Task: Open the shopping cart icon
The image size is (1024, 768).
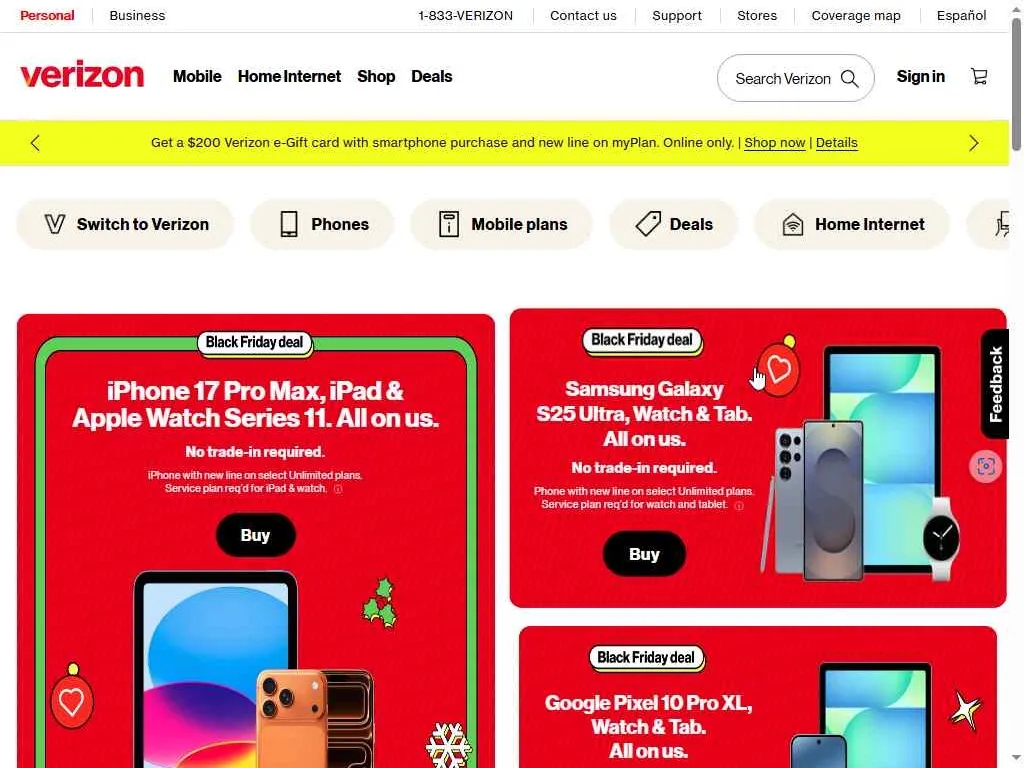Action: tap(979, 76)
